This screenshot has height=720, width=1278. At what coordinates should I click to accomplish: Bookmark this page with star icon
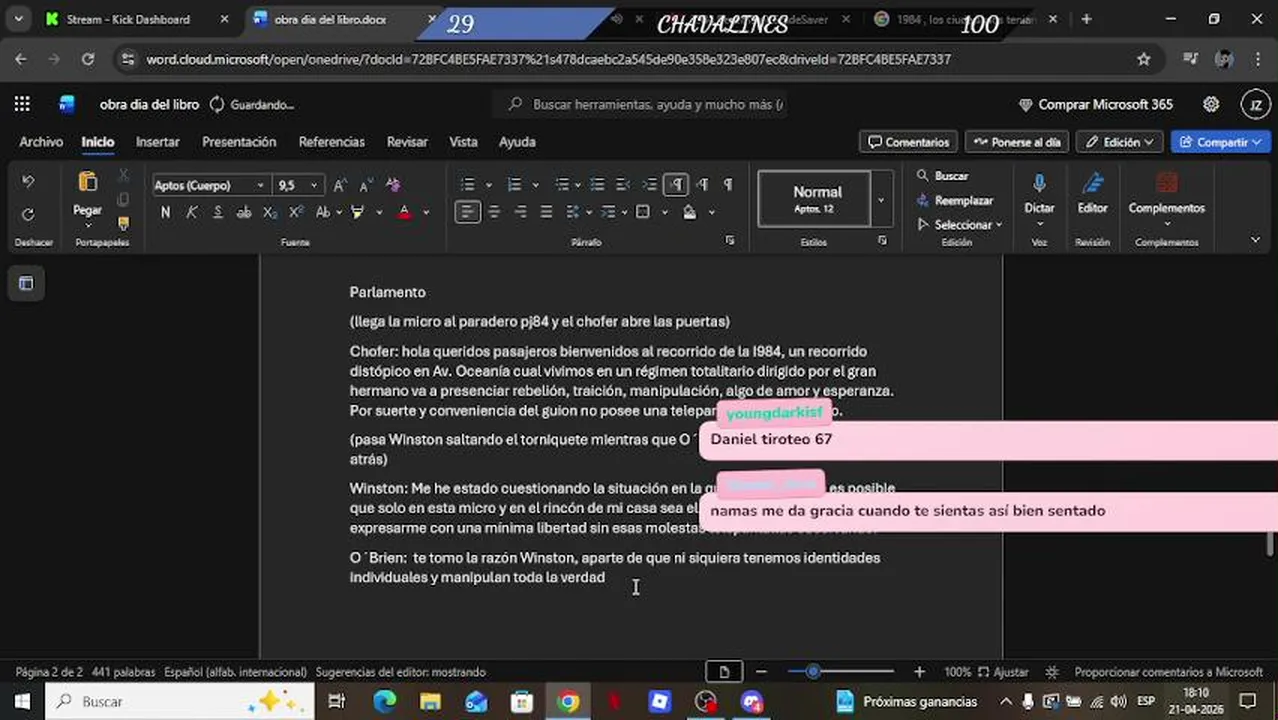point(1143,59)
